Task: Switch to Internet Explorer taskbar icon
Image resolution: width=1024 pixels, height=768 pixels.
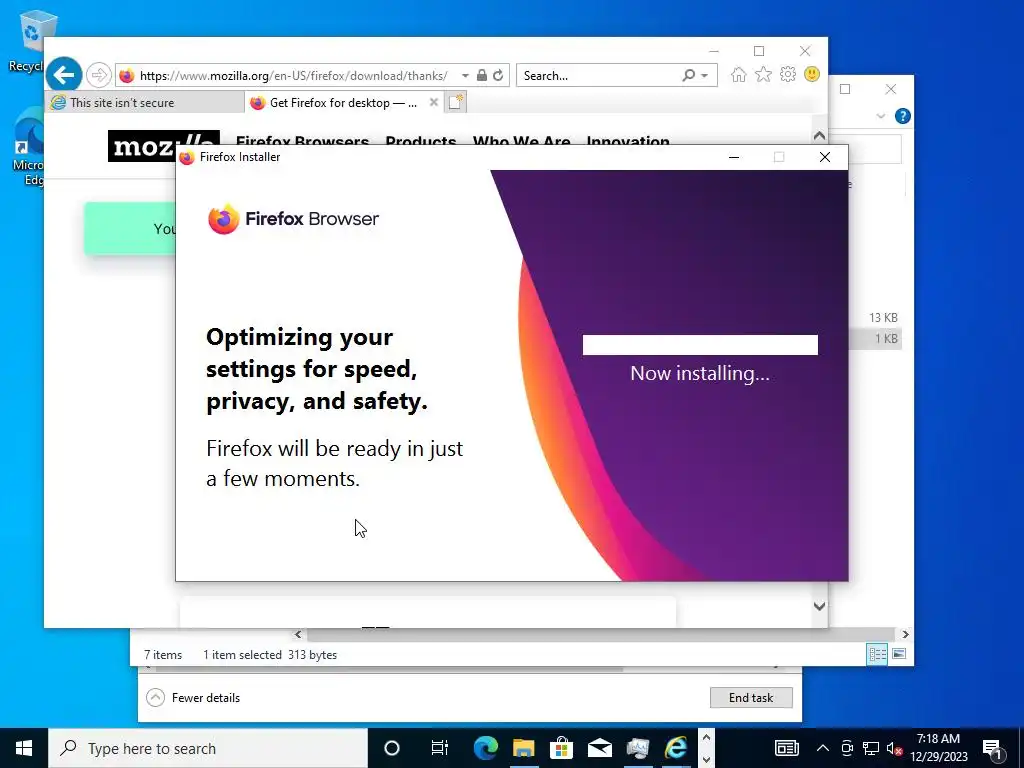Action: pos(675,748)
